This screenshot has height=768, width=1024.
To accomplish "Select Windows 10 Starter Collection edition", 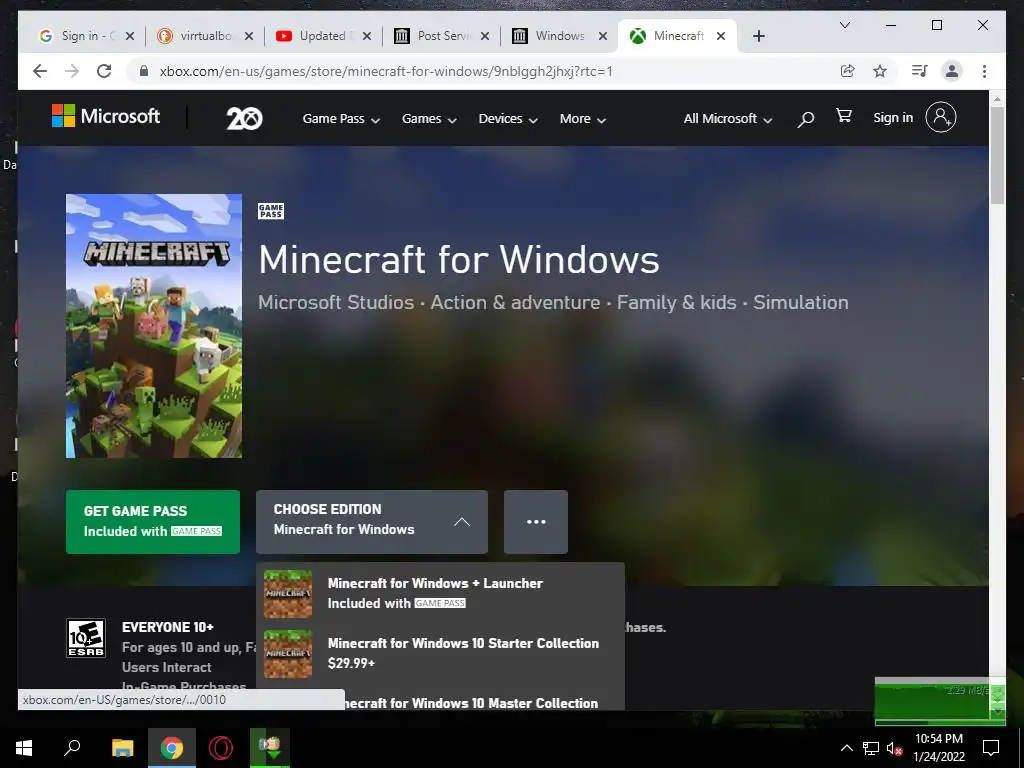I will coord(440,653).
